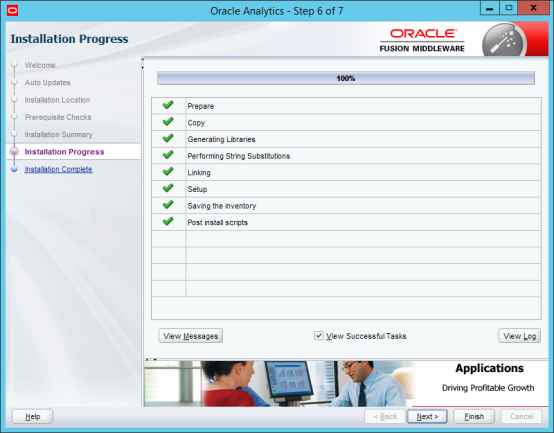Click the Applications banner image
This screenshot has width=554, height=433.
click(346, 383)
